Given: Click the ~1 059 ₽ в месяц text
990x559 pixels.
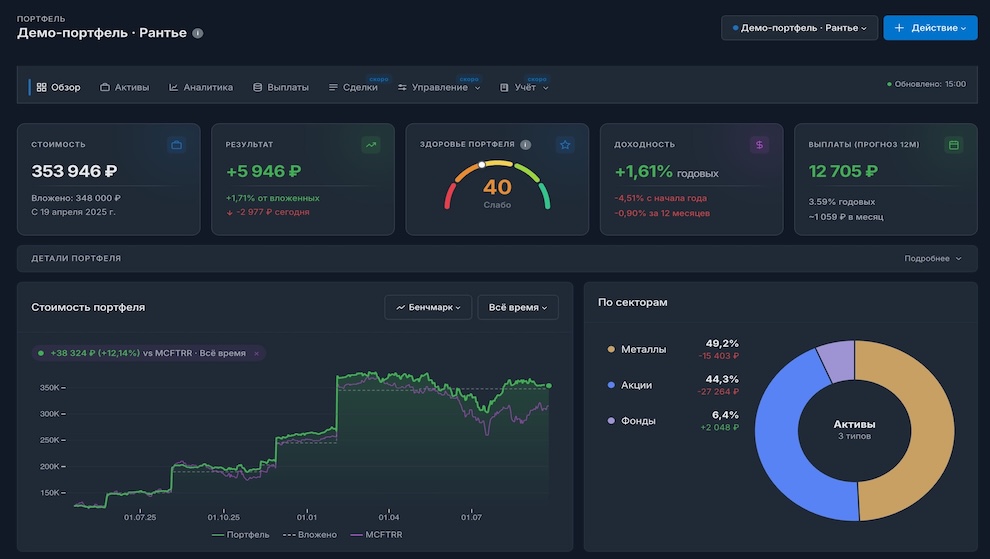Looking at the screenshot, I should pos(846,217).
